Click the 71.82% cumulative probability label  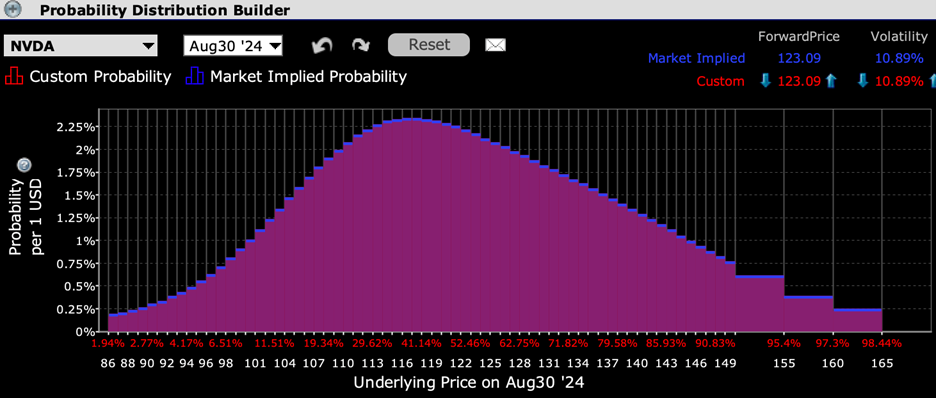click(x=568, y=344)
